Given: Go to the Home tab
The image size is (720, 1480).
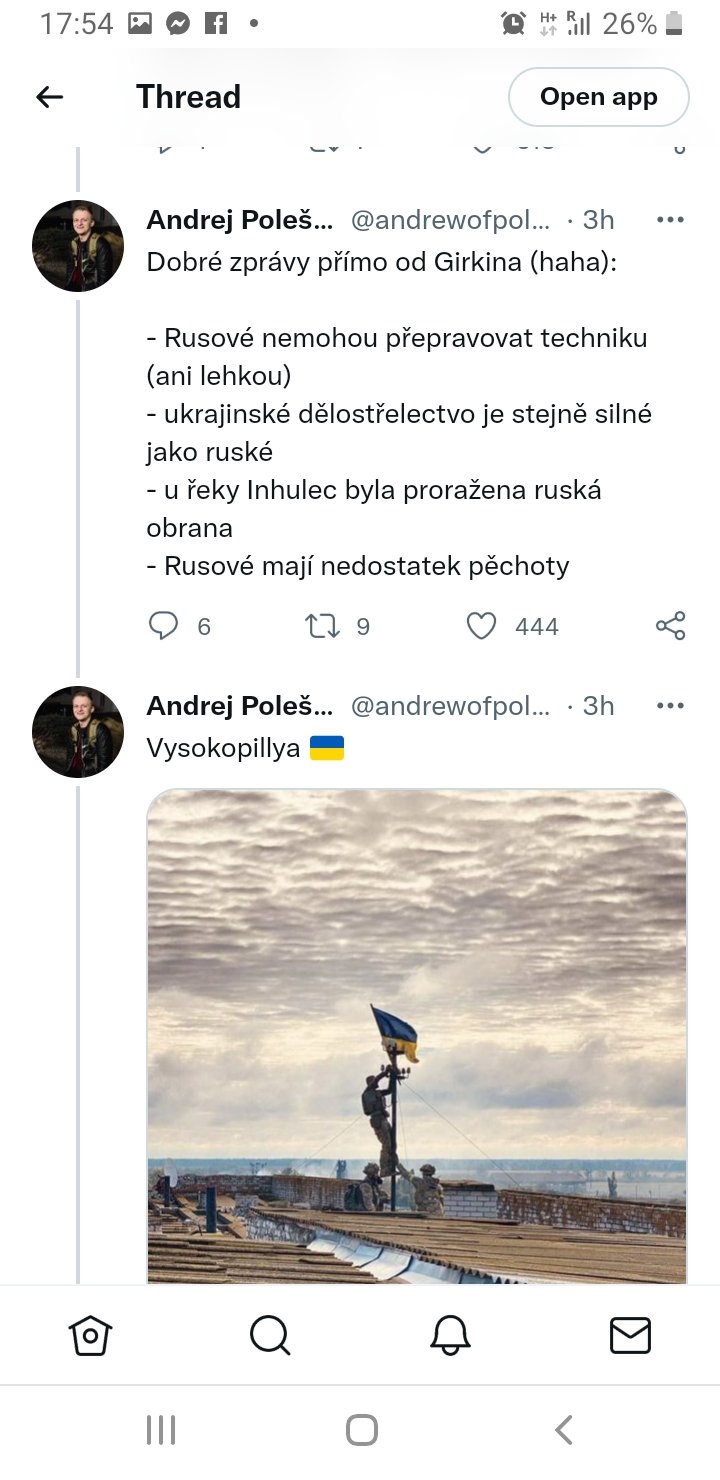Looking at the screenshot, I should [90, 1335].
